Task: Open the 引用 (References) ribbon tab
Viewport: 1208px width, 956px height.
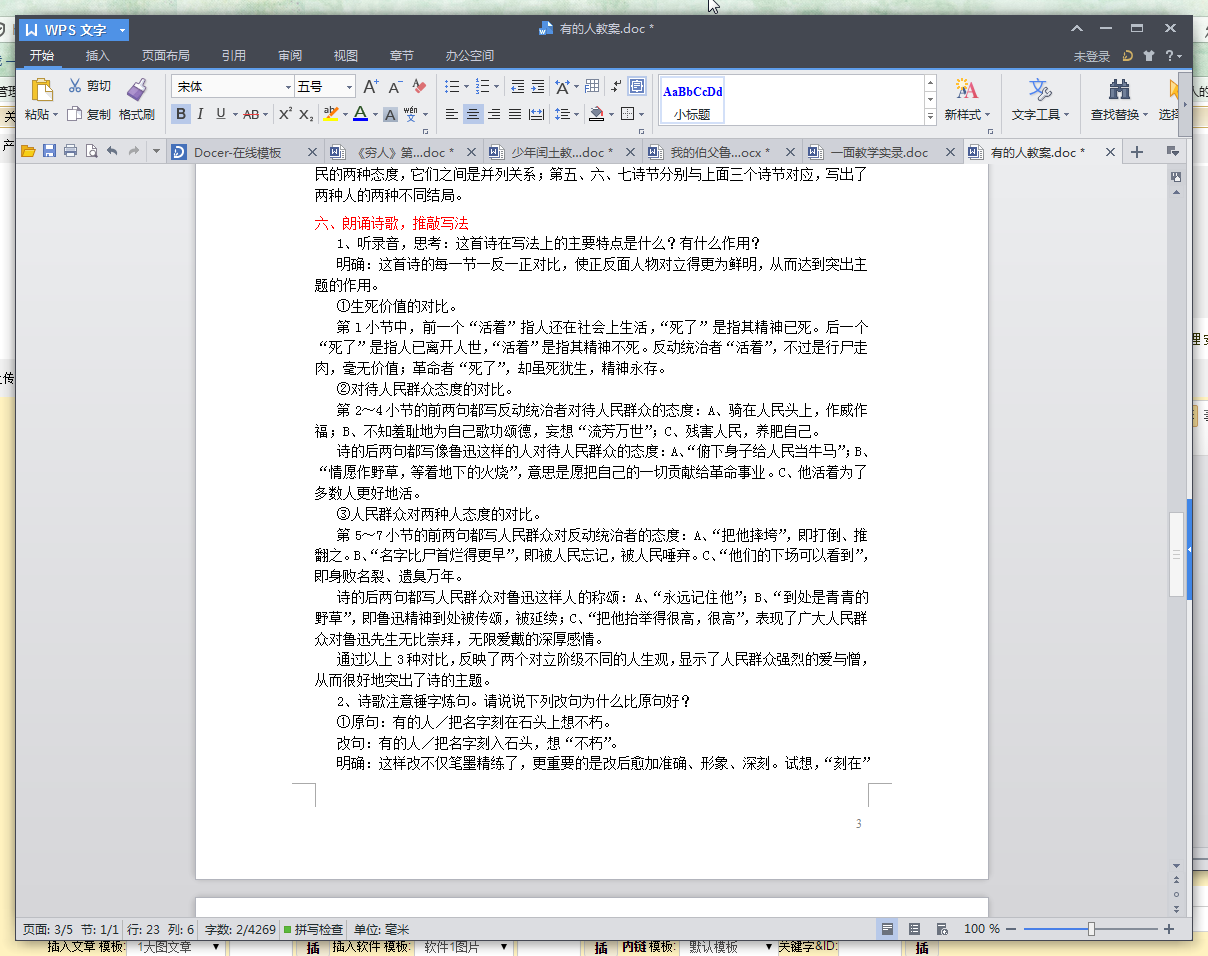Action: [x=234, y=56]
